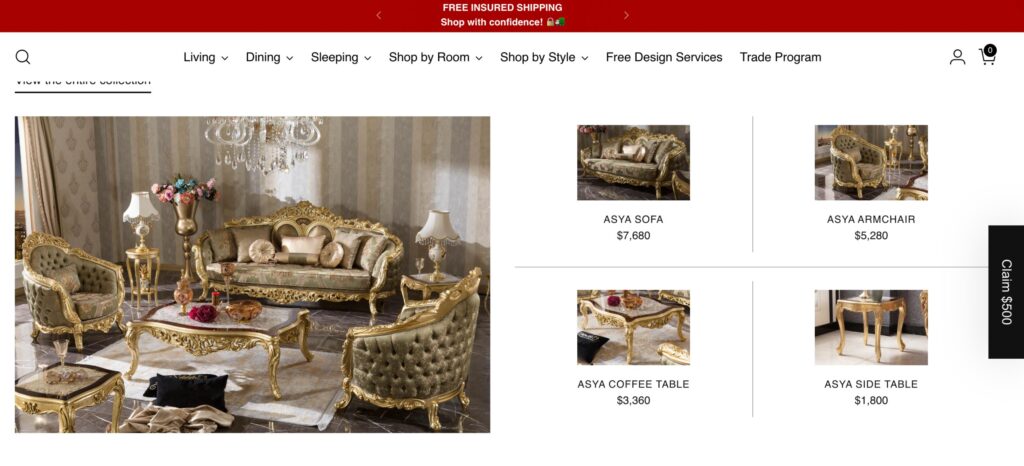Image resolution: width=1024 pixels, height=466 pixels.
Task: Open the Asya Sofa thumbnail
Action: [x=633, y=163]
